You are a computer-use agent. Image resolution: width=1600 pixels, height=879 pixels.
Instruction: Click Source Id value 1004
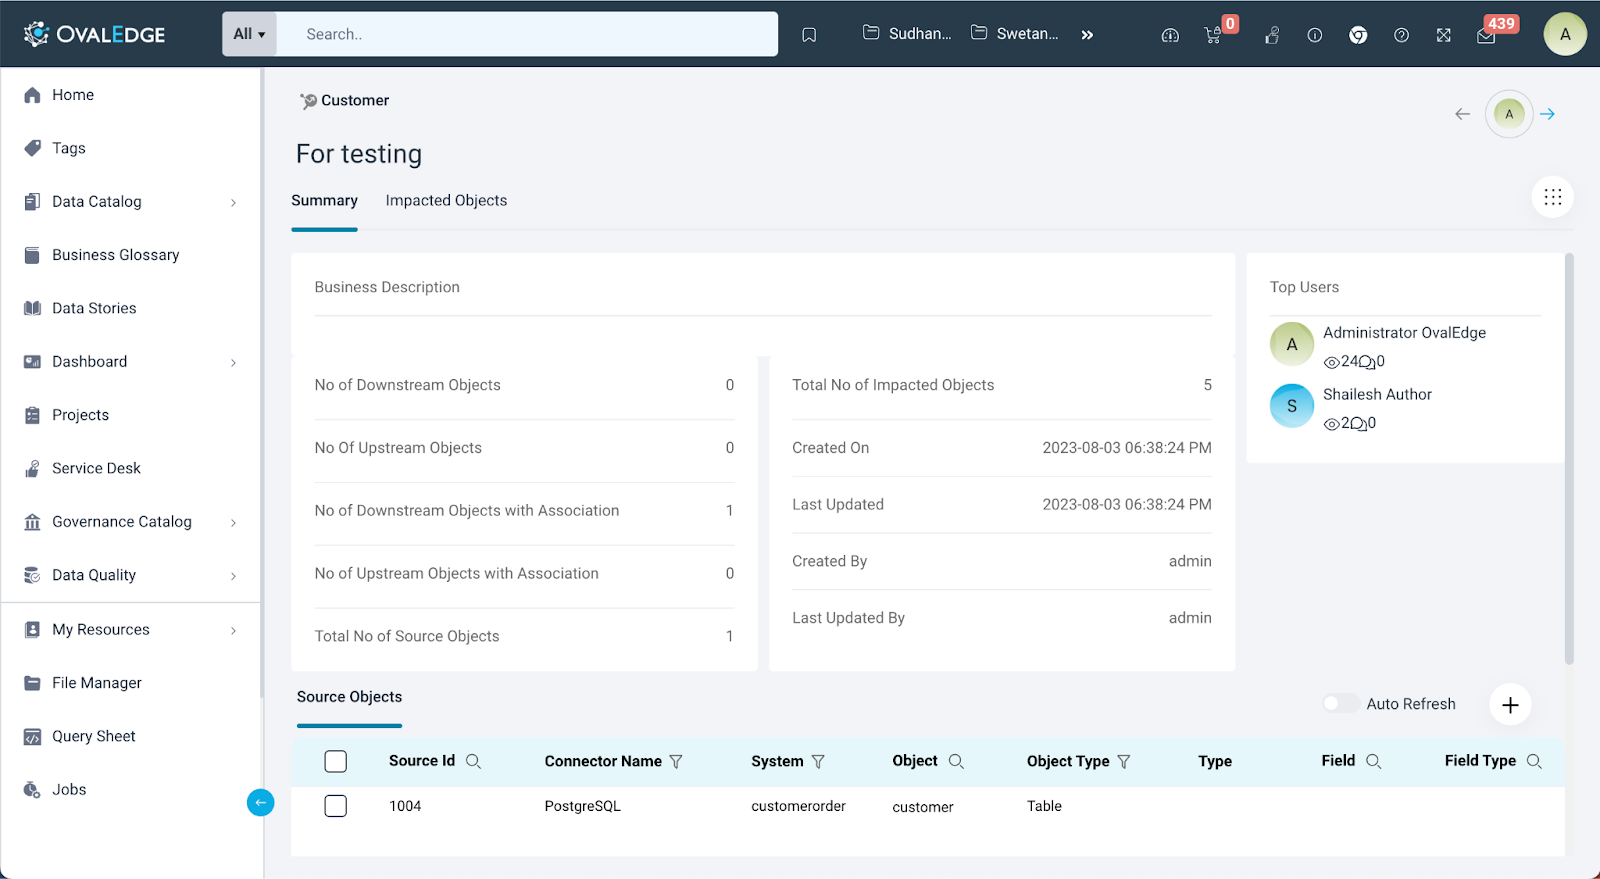[x=405, y=806]
